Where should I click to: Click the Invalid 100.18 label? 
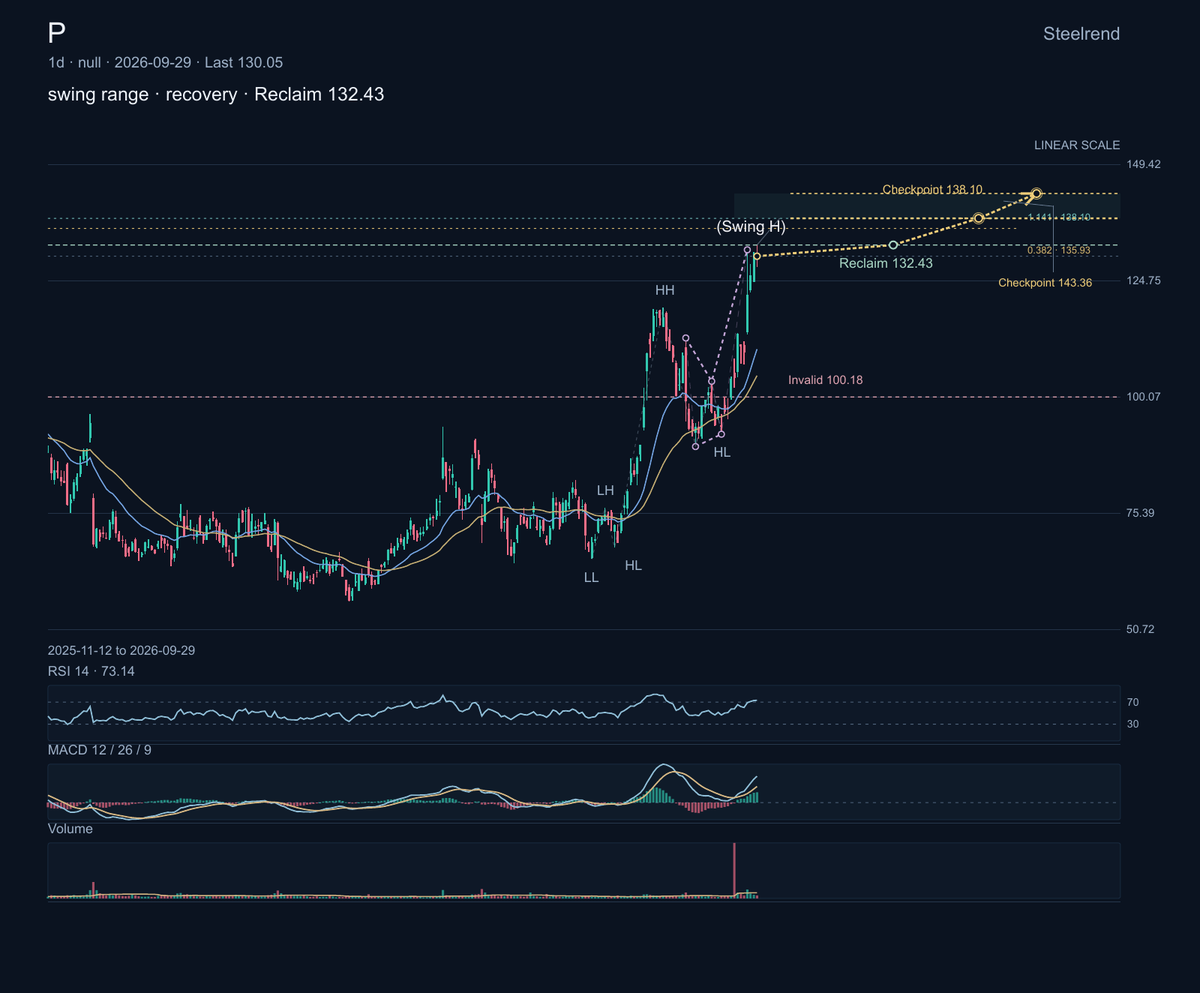(825, 380)
